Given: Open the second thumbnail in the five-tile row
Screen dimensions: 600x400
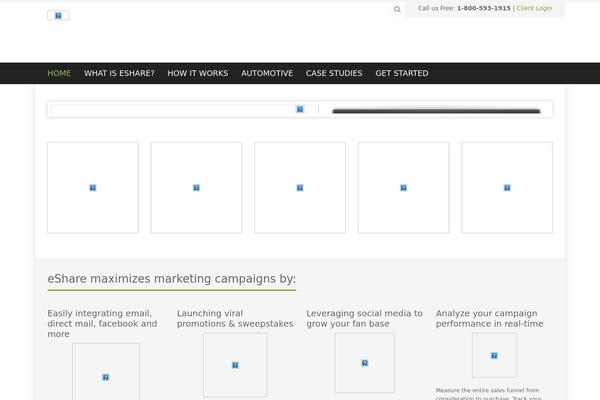Looking at the screenshot, I should point(196,188).
